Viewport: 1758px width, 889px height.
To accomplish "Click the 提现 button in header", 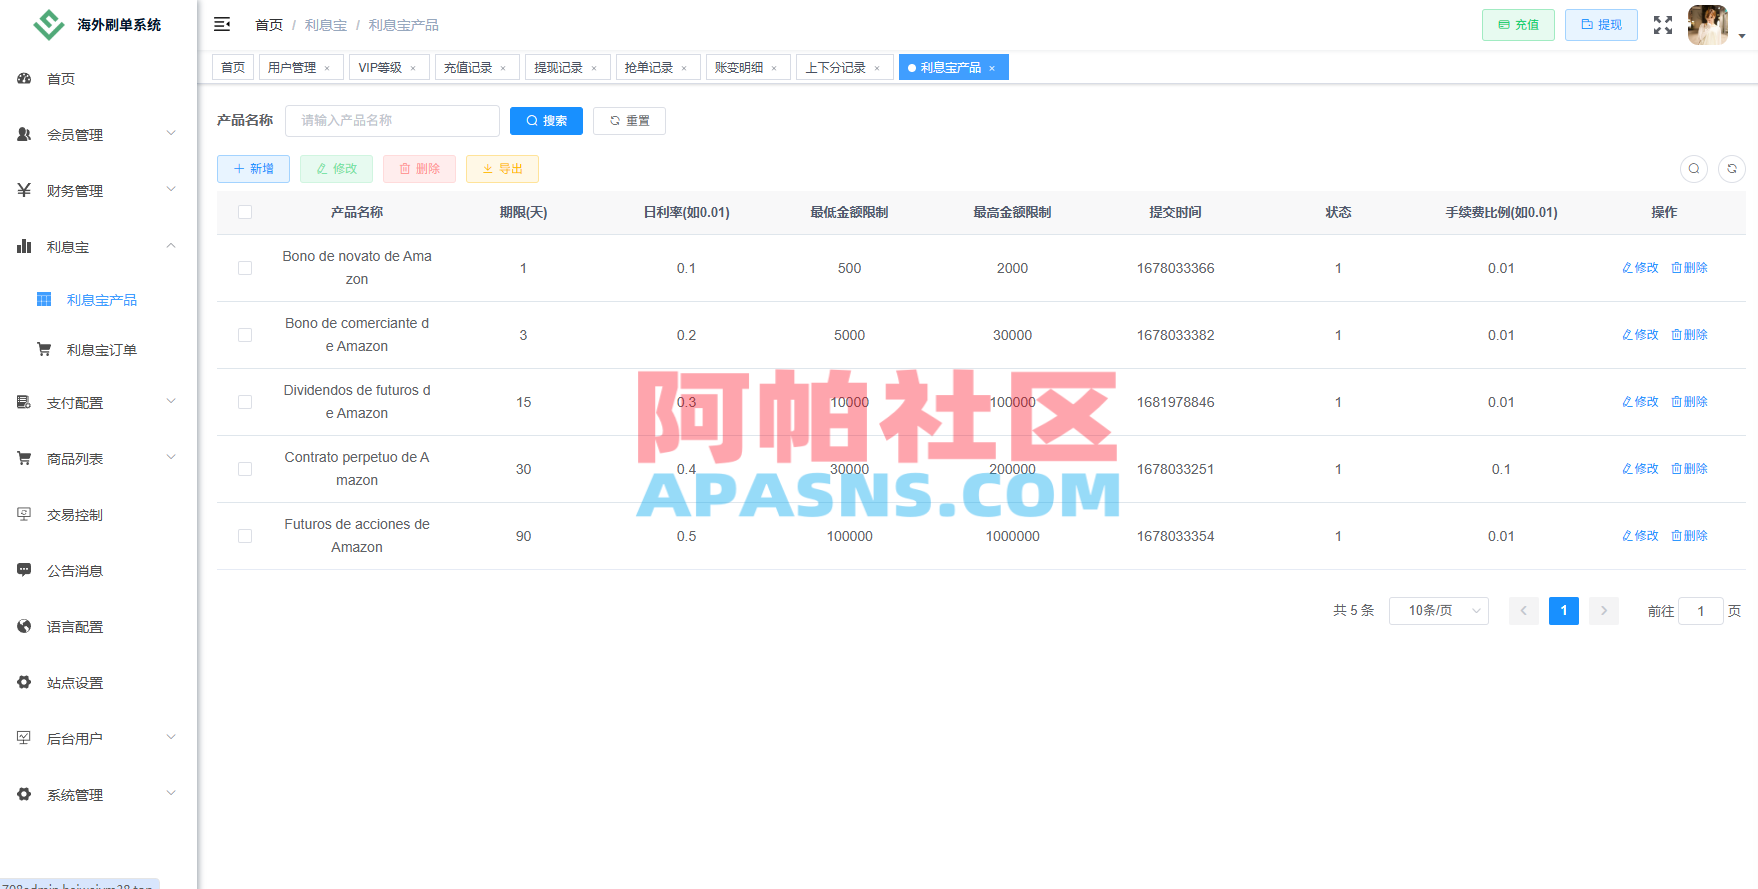I will point(1601,25).
